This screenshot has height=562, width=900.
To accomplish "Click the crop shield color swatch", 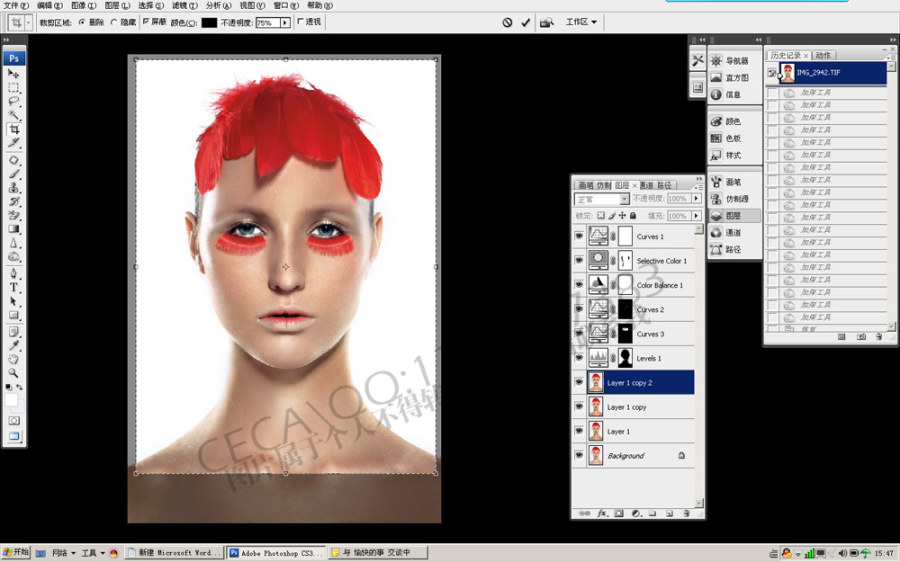I will [210, 22].
